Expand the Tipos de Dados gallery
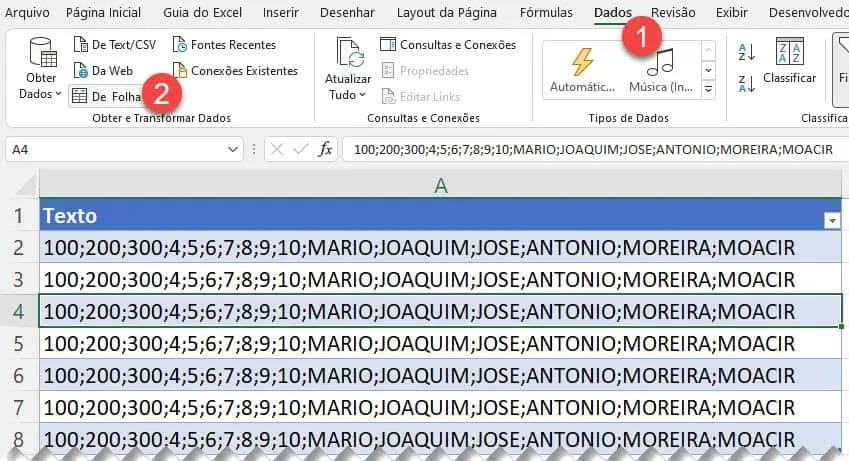 [708, 90]
